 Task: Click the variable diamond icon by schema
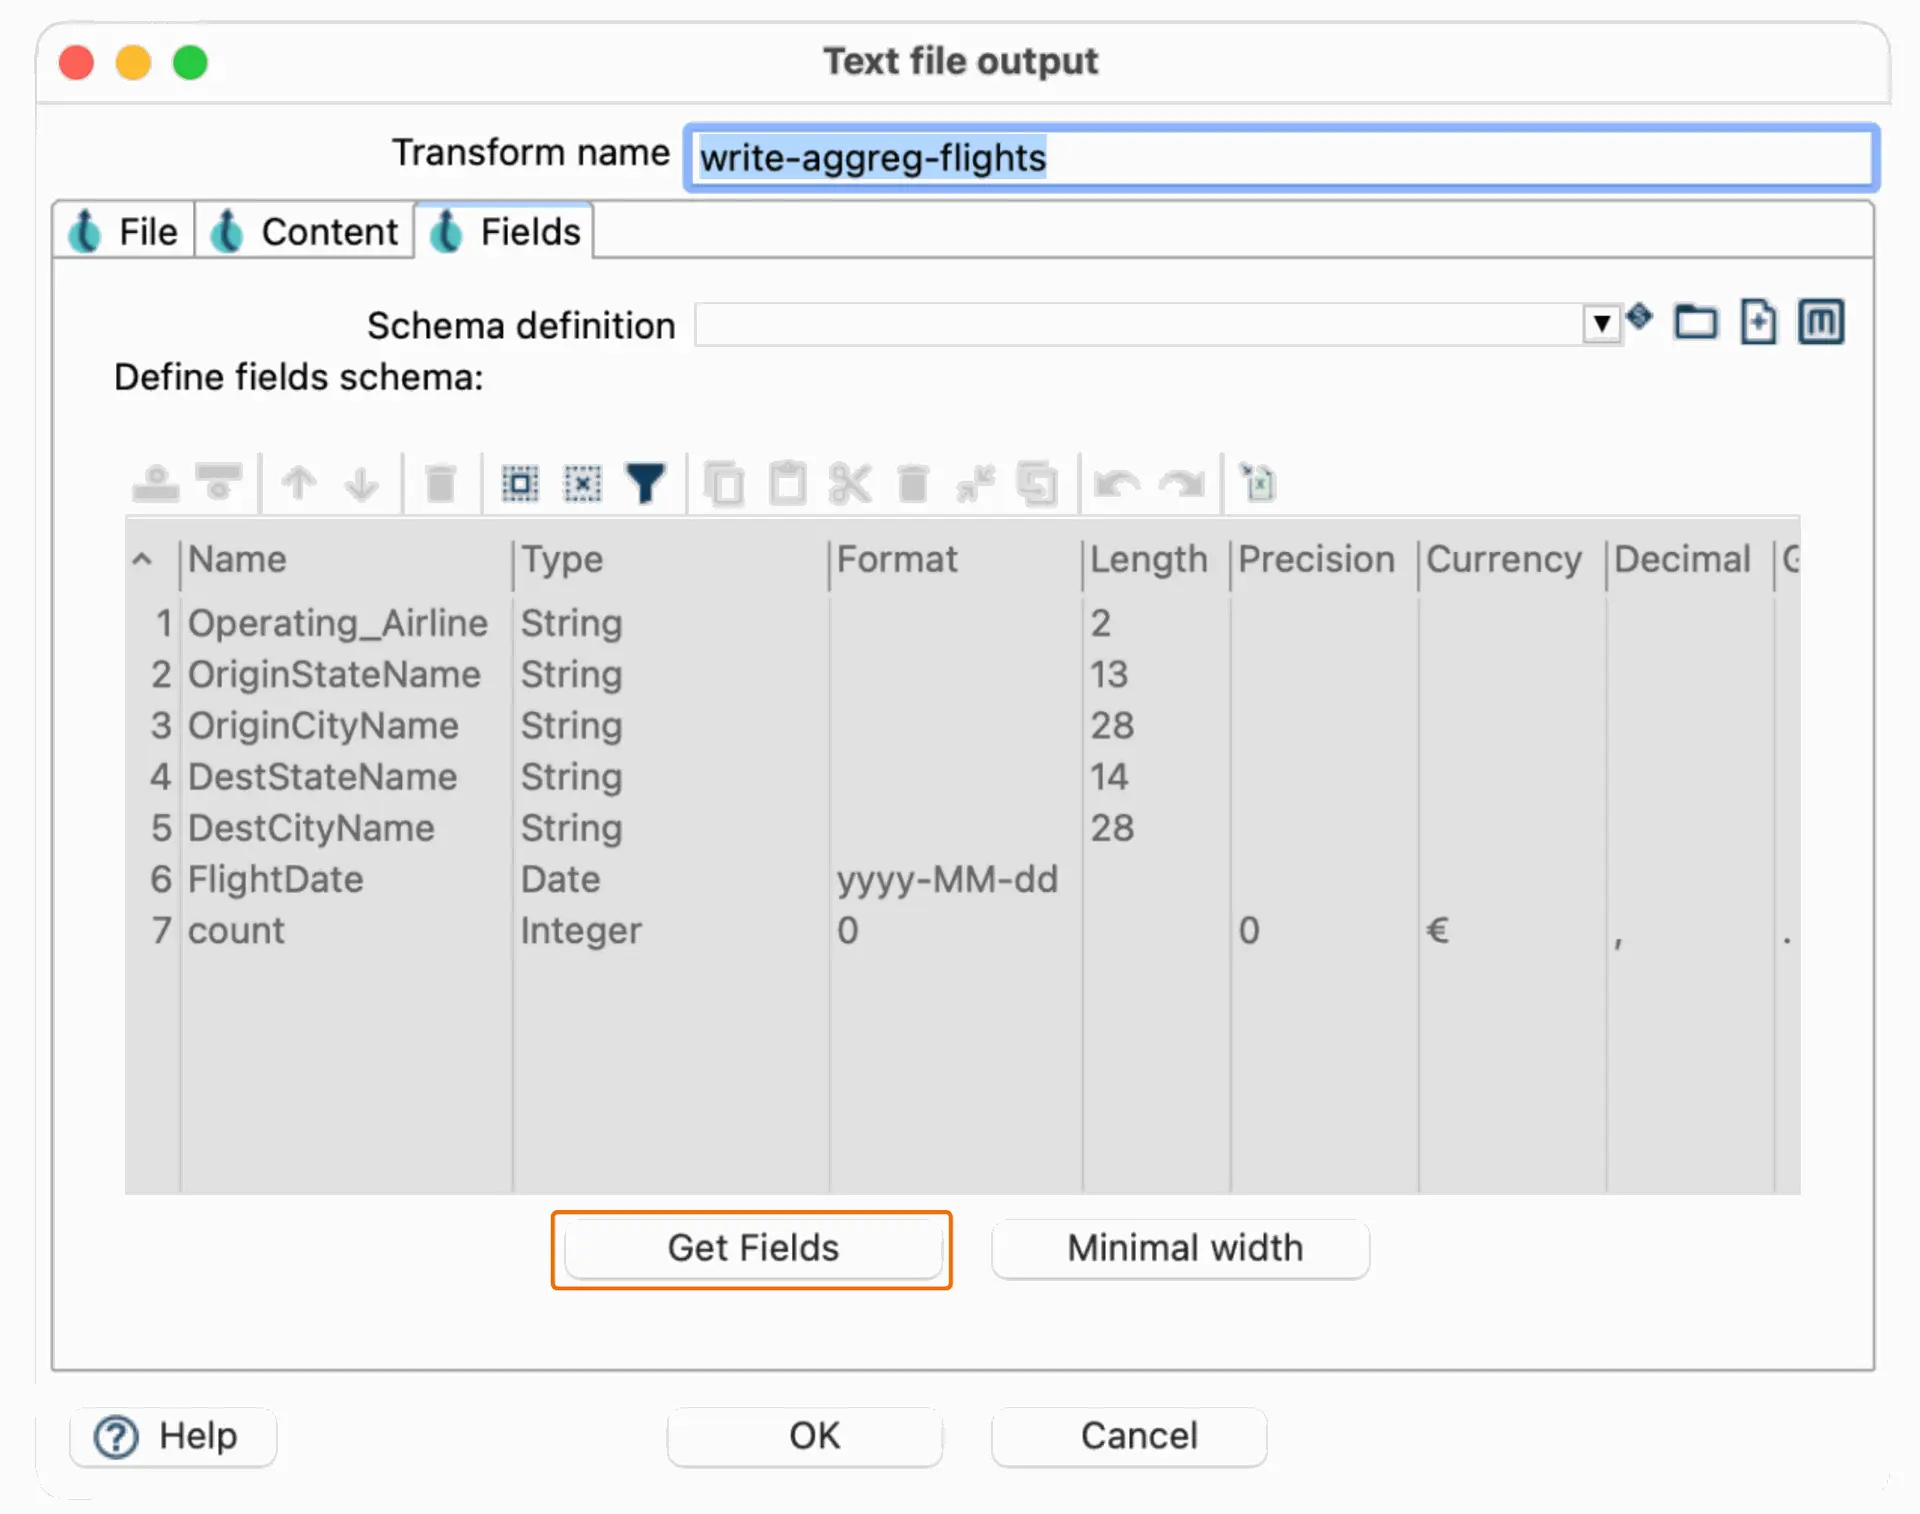pos(1639,317)
